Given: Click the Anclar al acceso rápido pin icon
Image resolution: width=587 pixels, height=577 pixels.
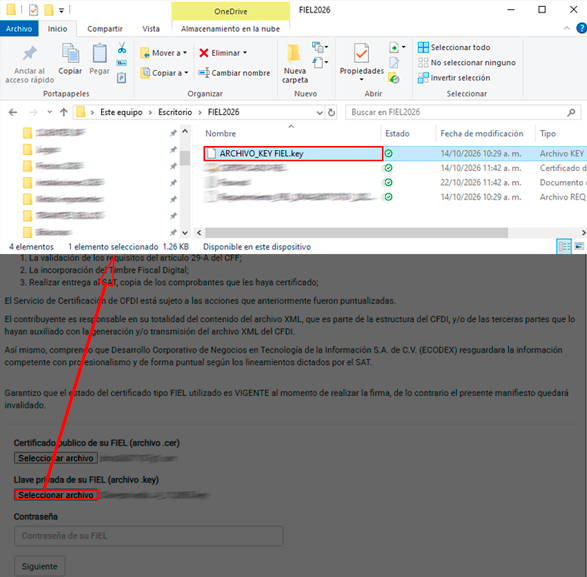Looking at the screenshot, I should (x=30, y=53).
